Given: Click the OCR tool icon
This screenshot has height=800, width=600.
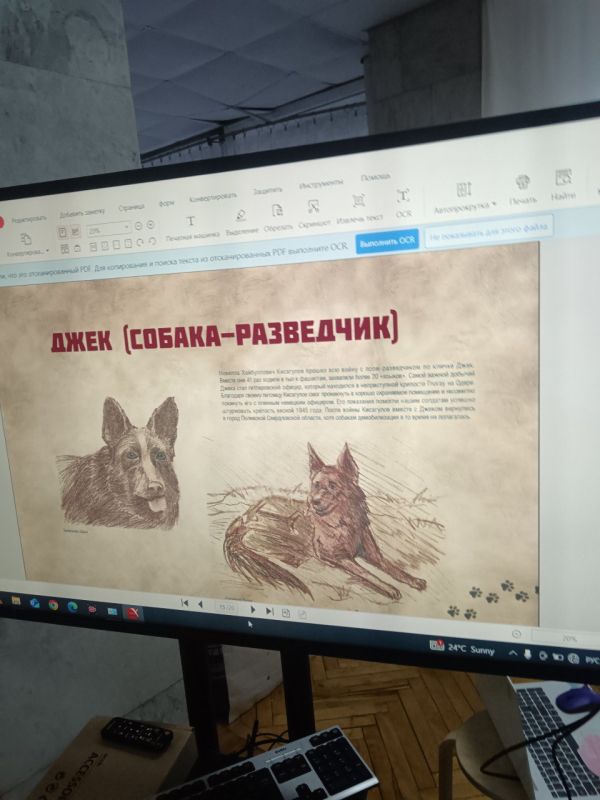Looking at the screenshot, I should click(x=403, y=199).
